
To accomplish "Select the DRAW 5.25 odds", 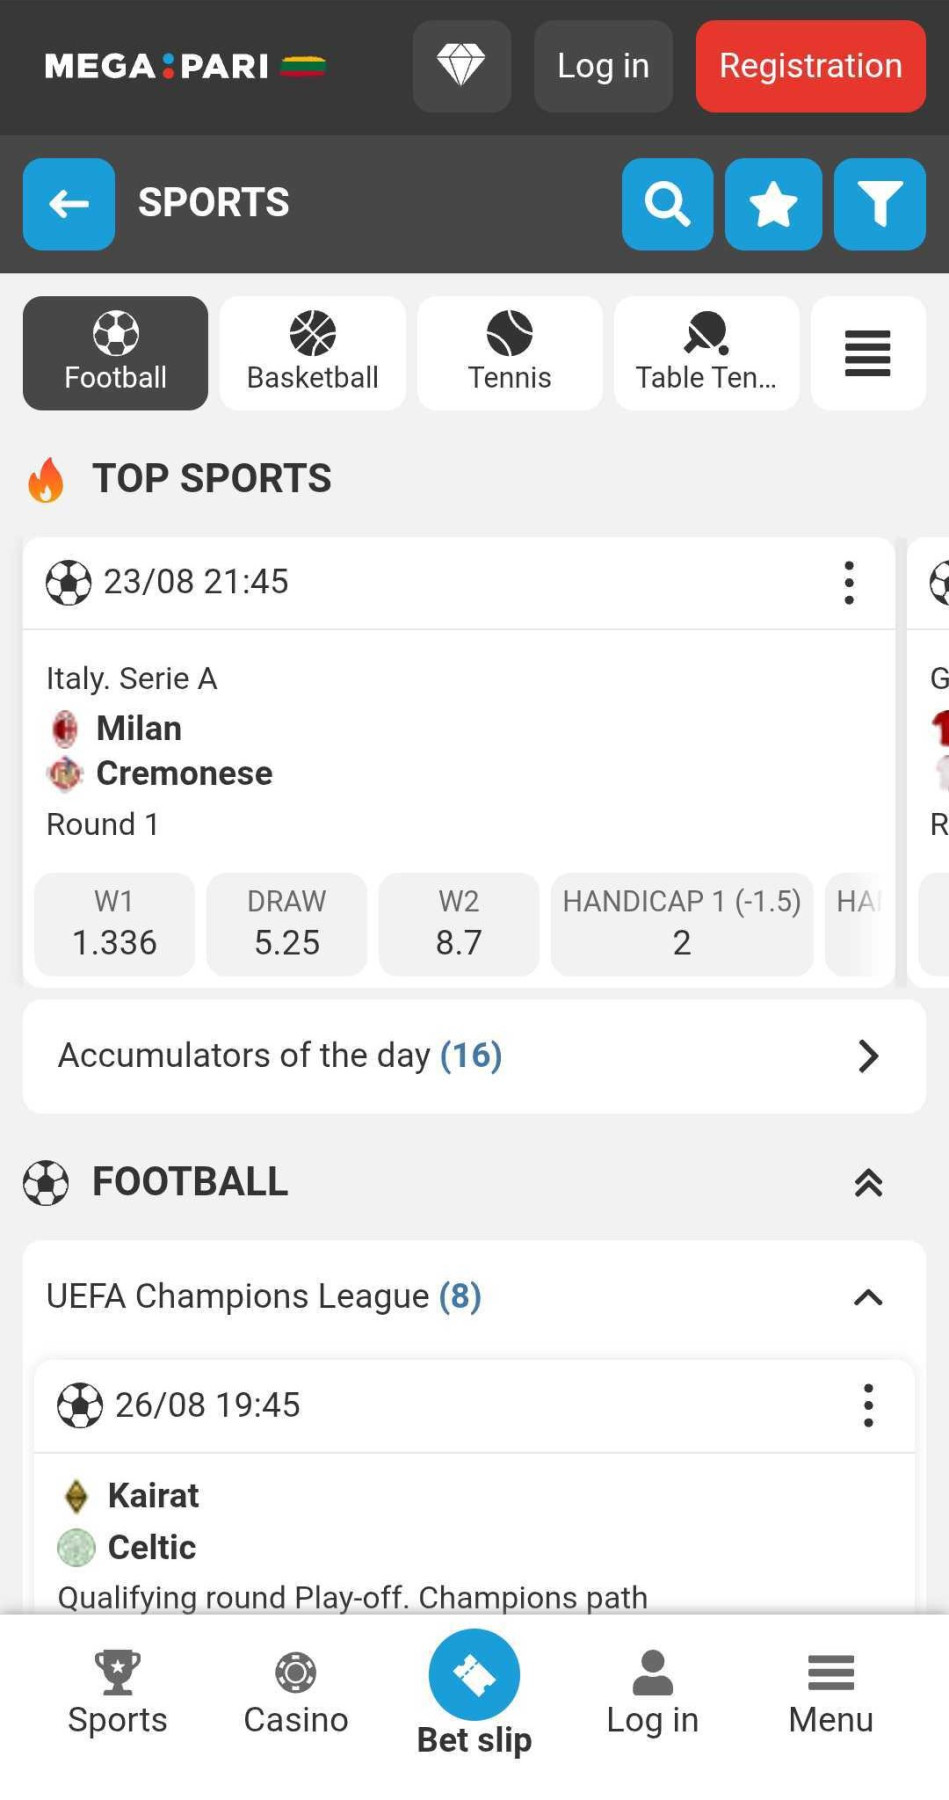I will click(x=287, y=924).
